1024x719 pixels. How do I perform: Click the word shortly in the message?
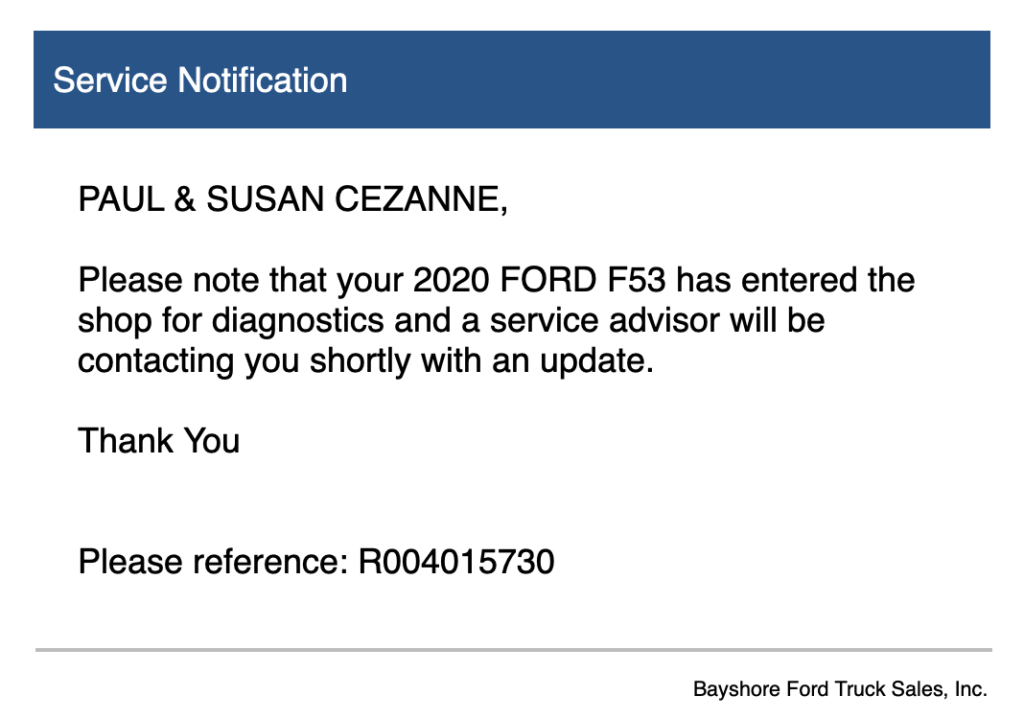(x=360, y=361)
